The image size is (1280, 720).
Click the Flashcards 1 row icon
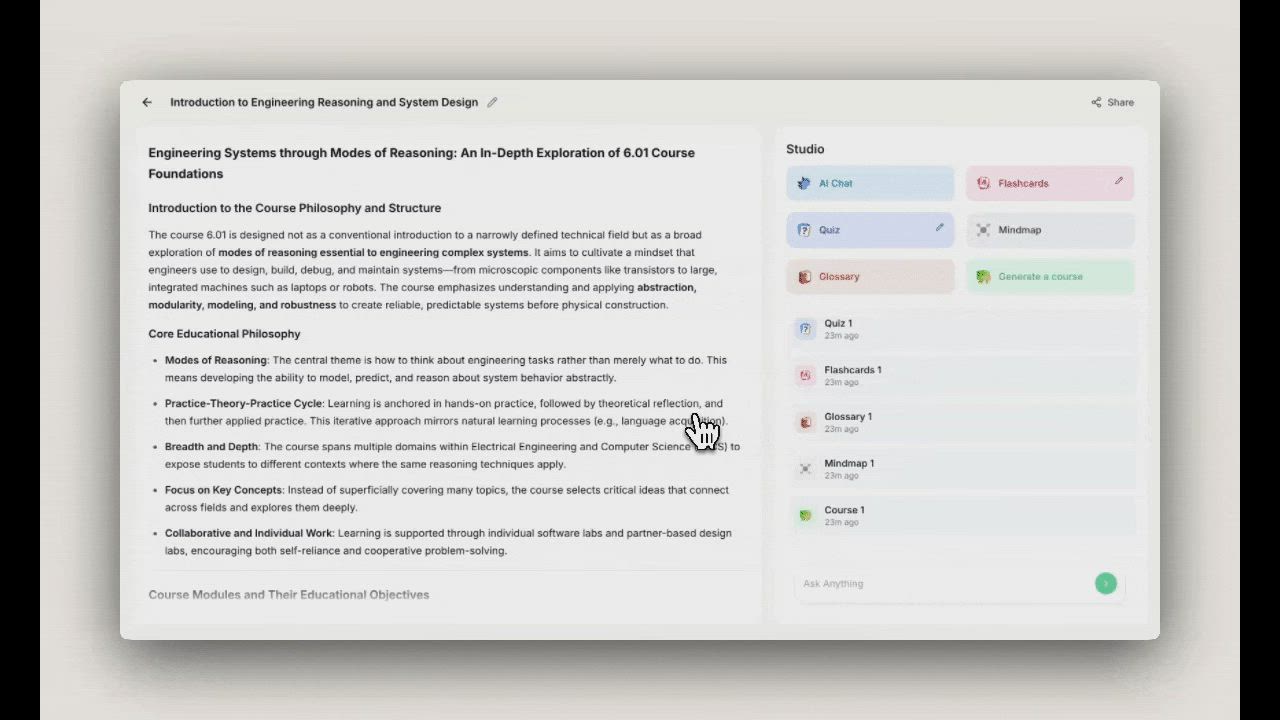[806, 376]
